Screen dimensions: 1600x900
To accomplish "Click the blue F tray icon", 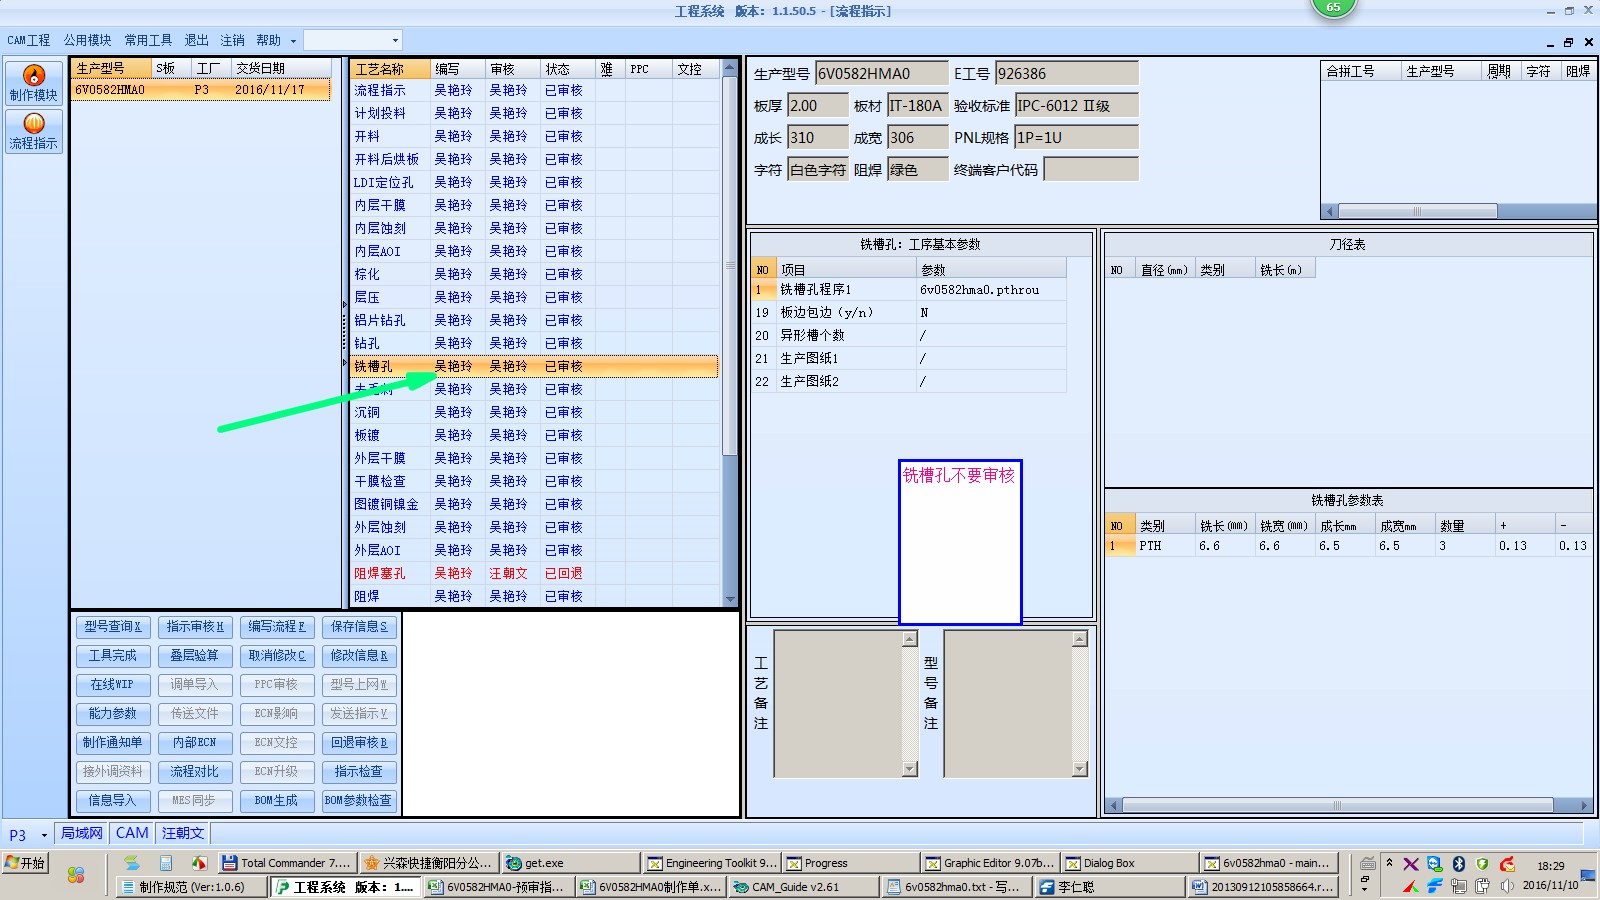I will [1434, 886].
